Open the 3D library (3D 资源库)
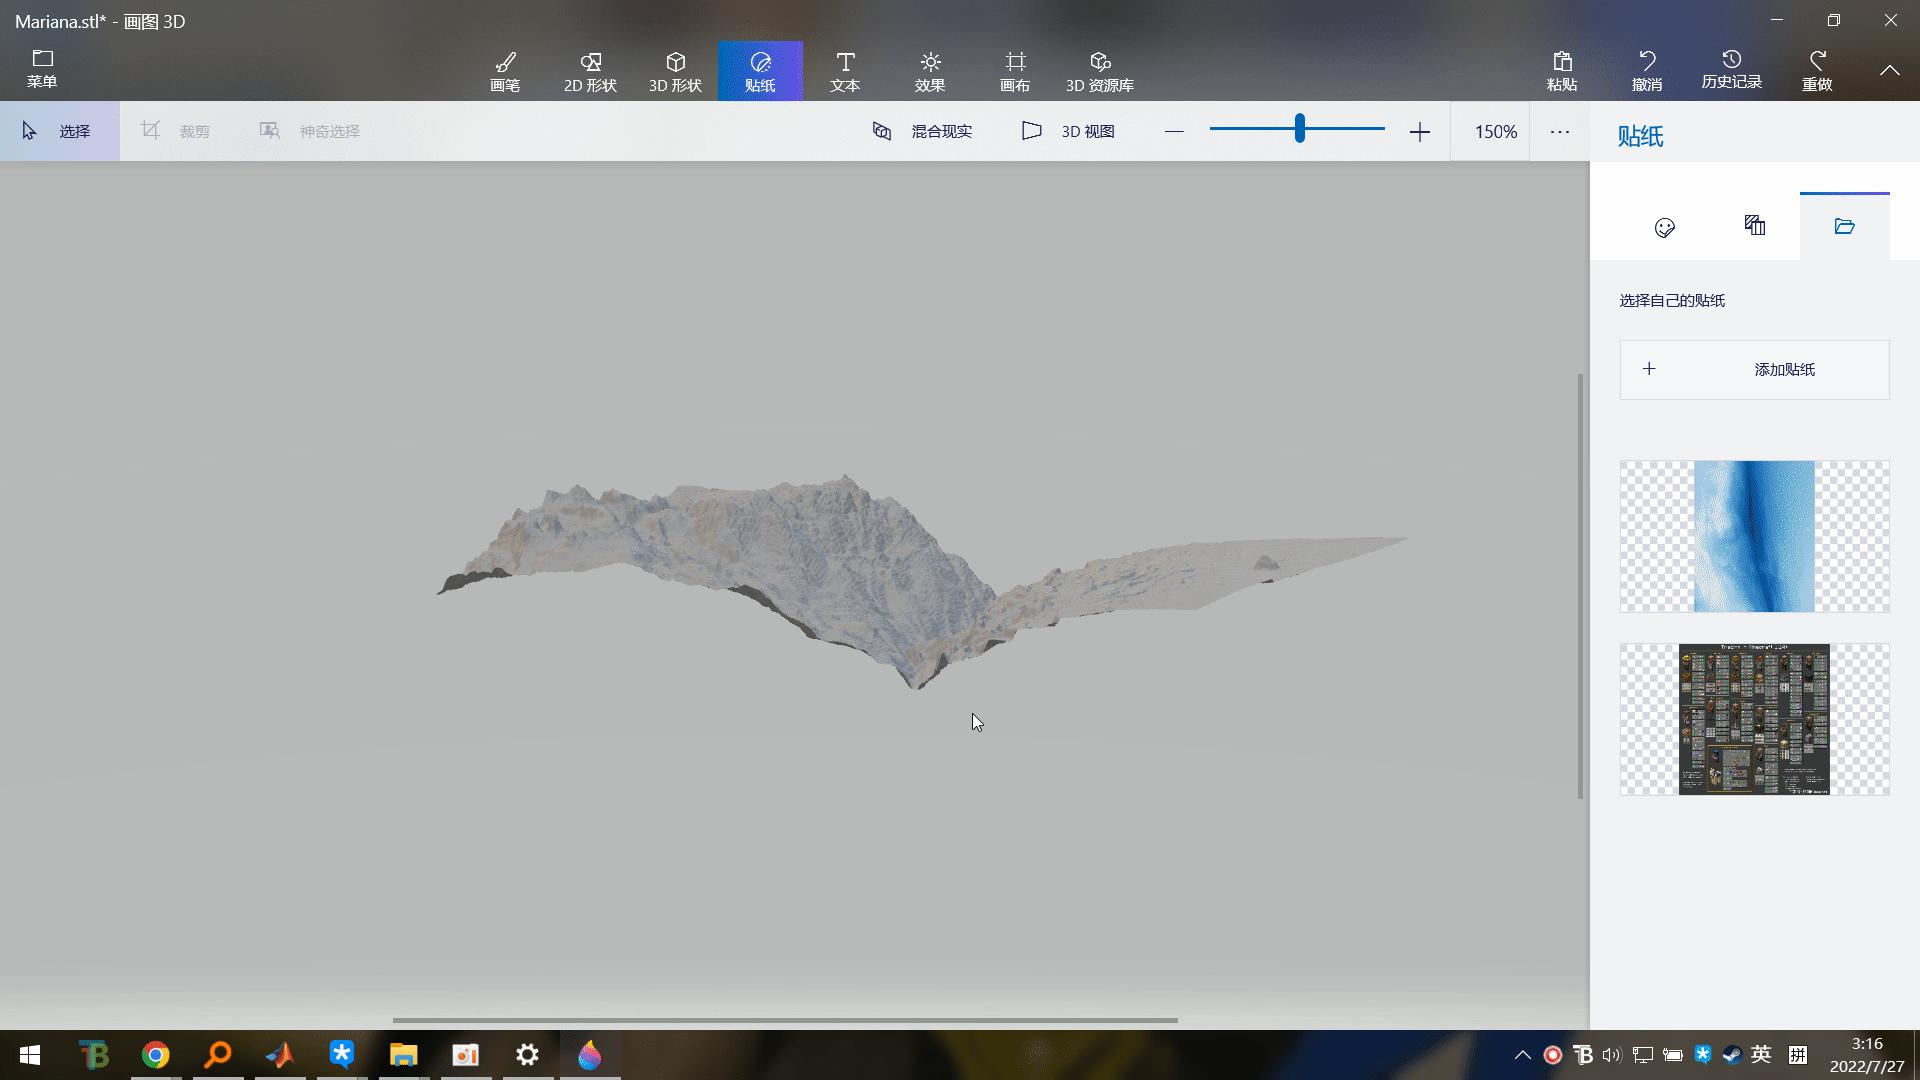This screenshot has height=1080, width=1920. click(1100, 71)
